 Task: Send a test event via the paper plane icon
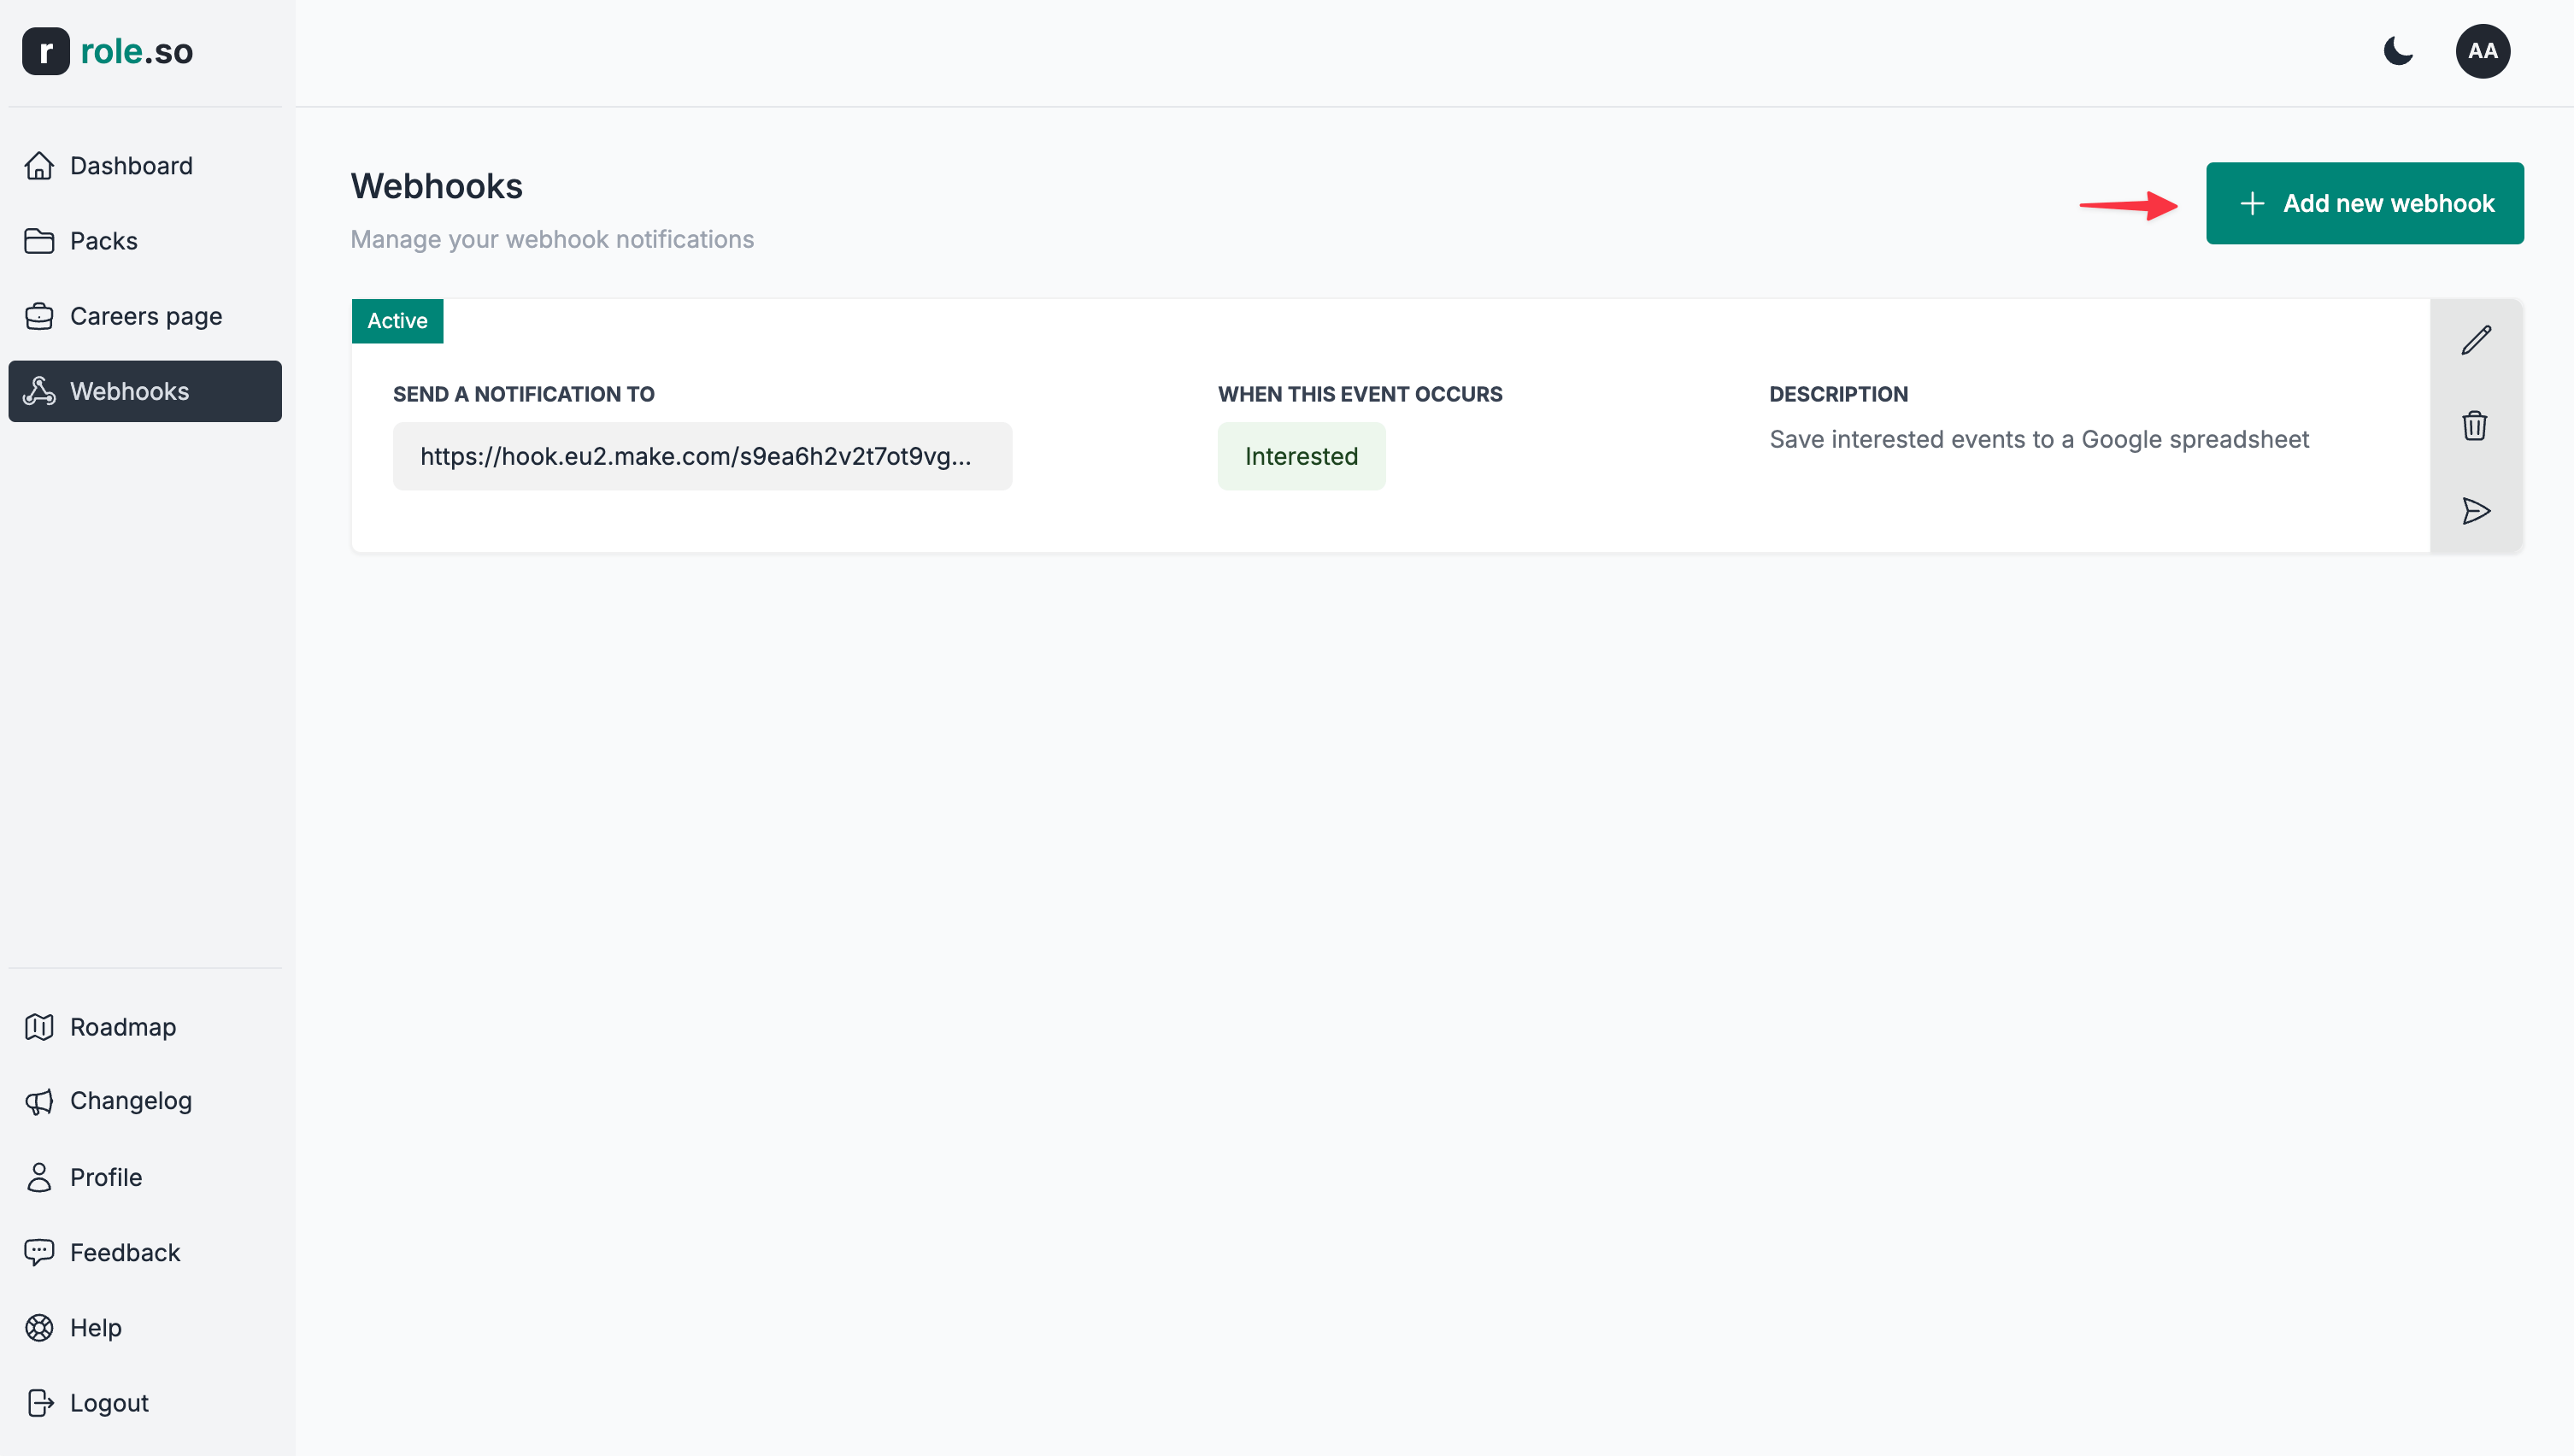click(x=2476, y=511)
